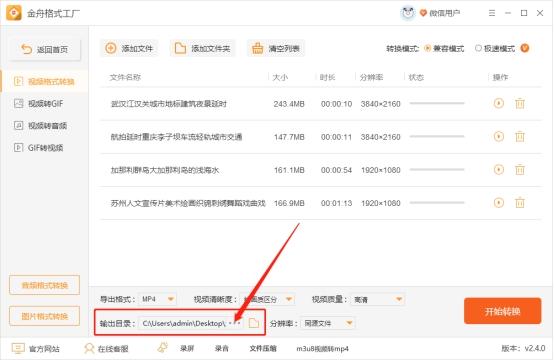The image size is (554, 360).
Task: Click 返回首页 back button
Action: click(45, 49)
